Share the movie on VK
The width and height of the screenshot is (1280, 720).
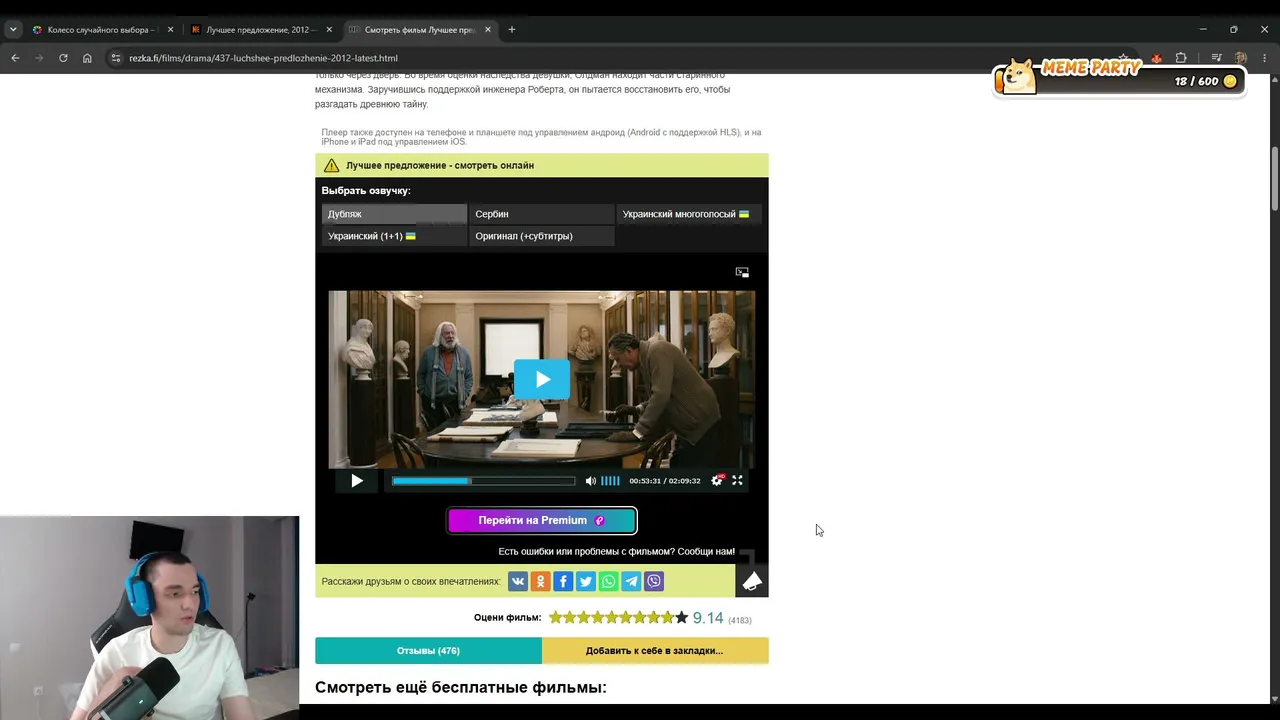pos(518,581)
